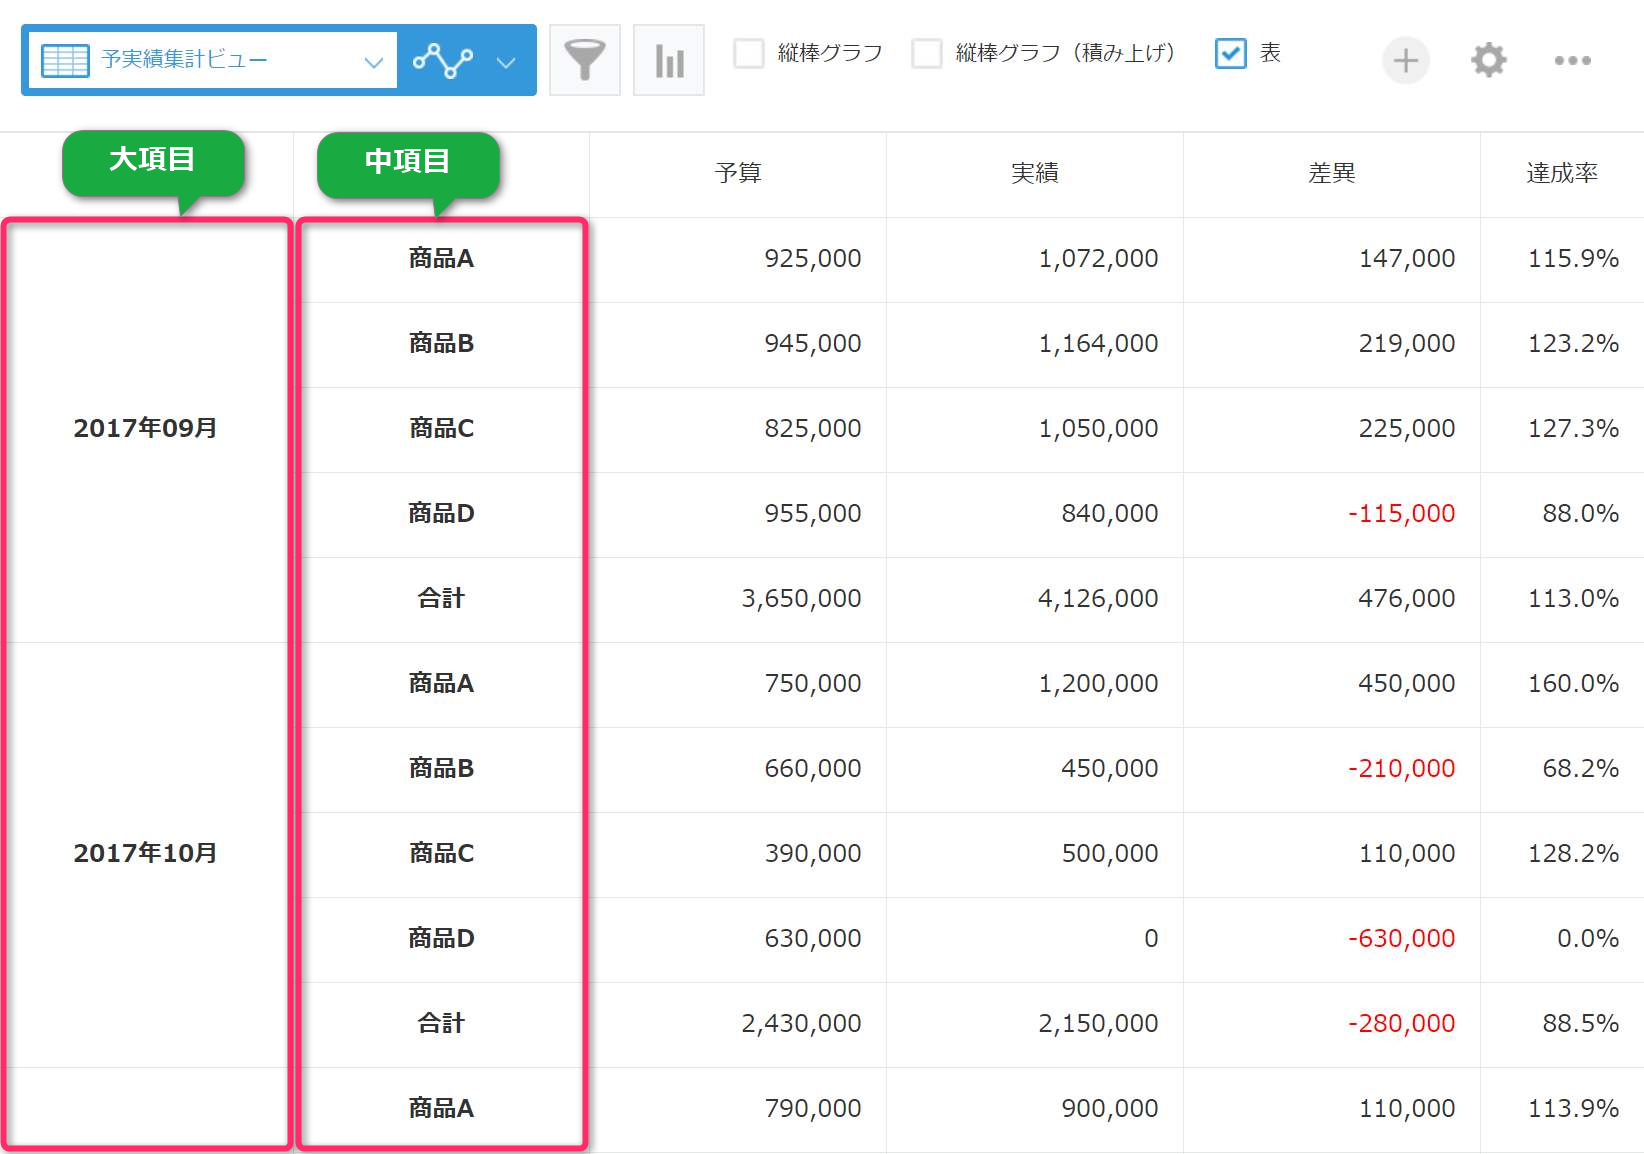Click total budget 2,430,000

point(801,1024)
